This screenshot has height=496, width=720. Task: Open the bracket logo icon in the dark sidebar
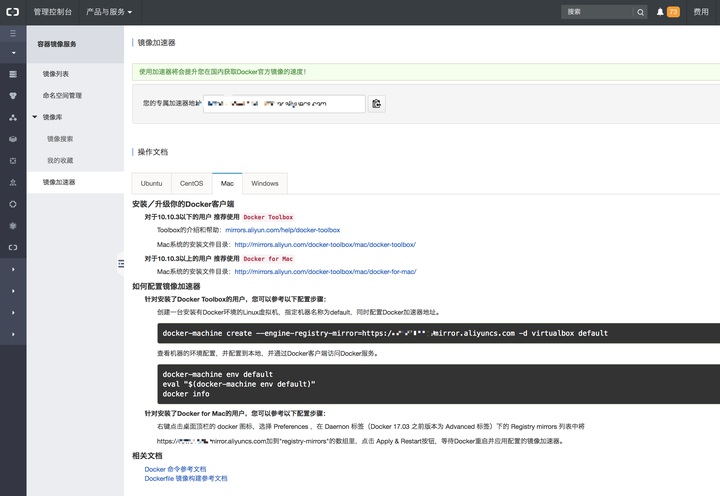13,248
